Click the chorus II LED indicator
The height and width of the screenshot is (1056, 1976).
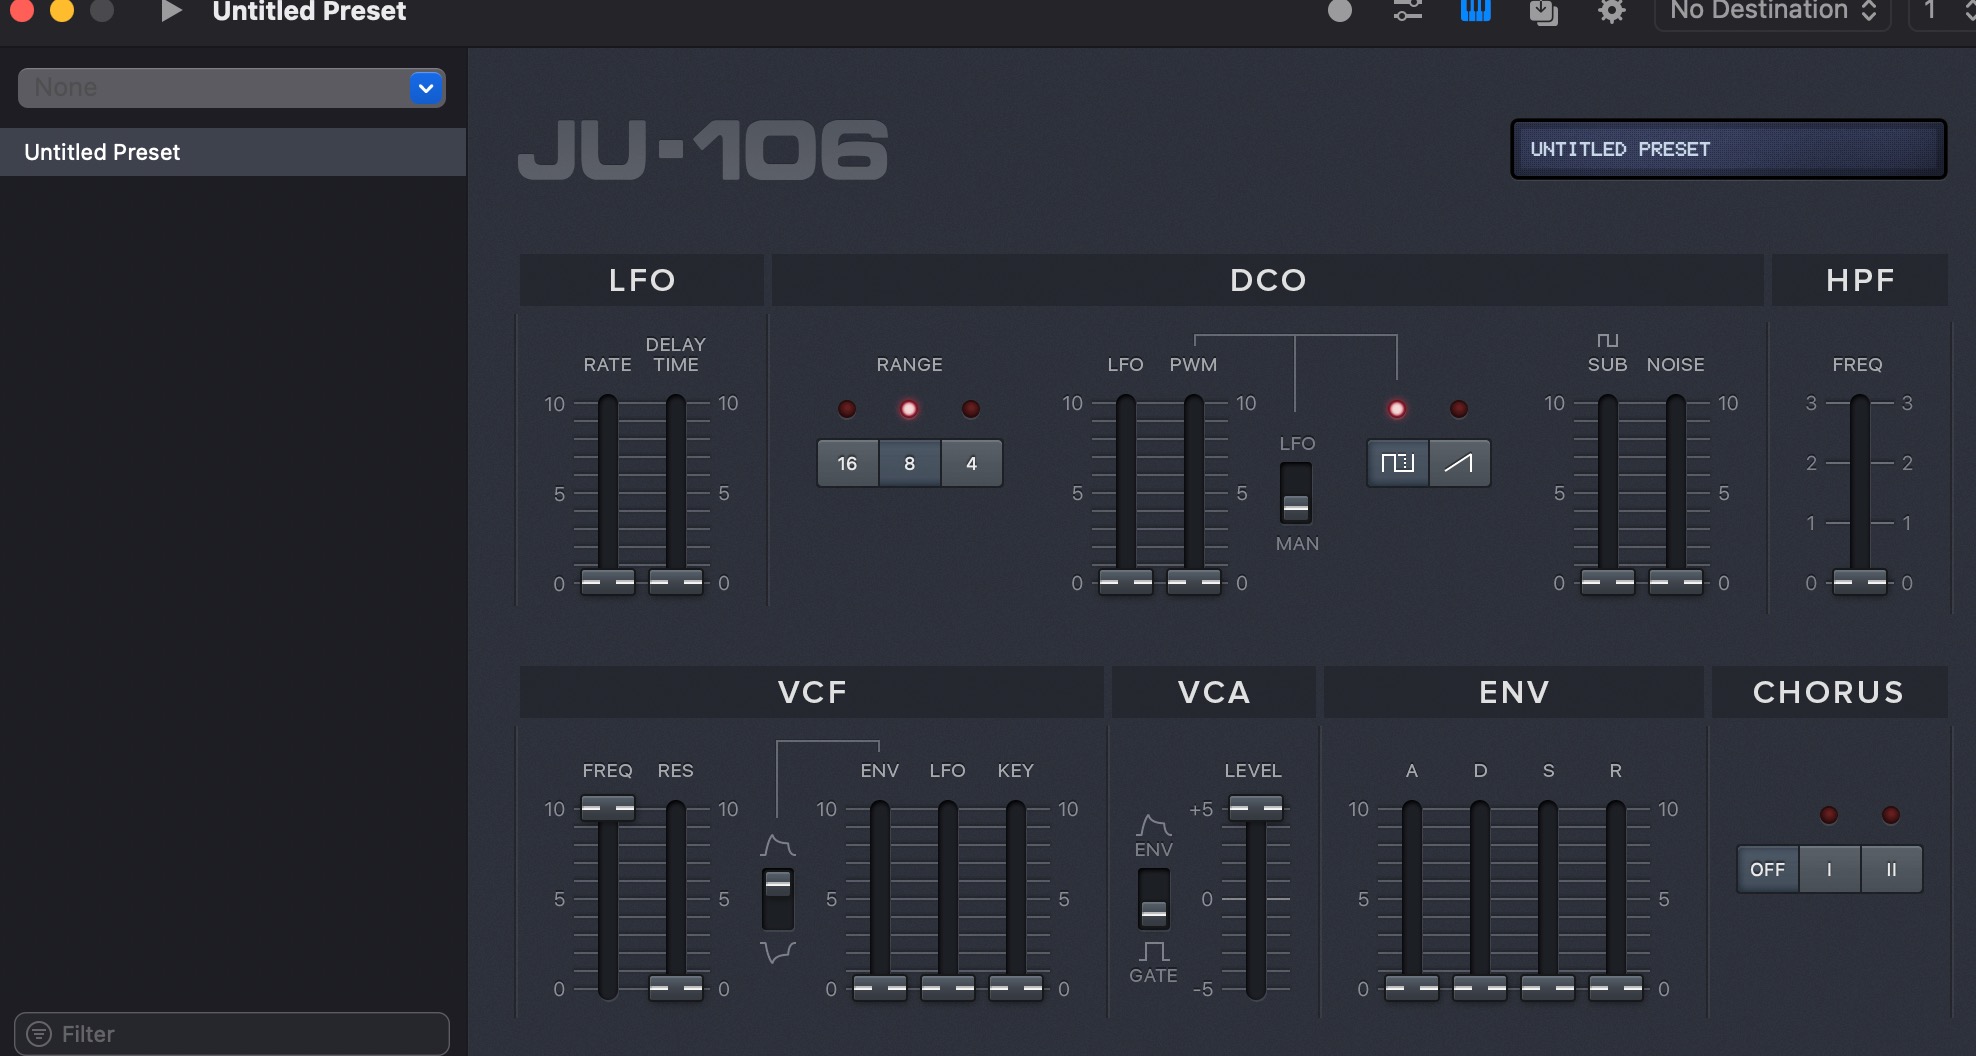click(1891, 815)
